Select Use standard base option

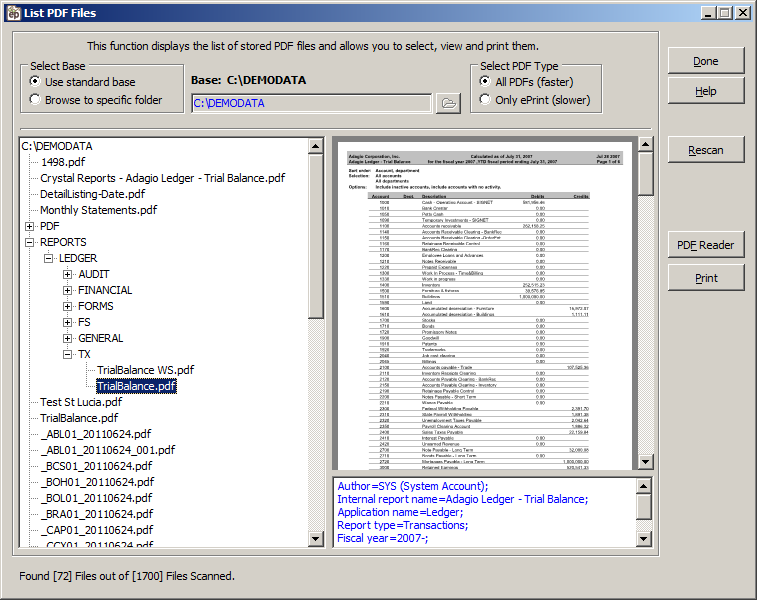35,81
